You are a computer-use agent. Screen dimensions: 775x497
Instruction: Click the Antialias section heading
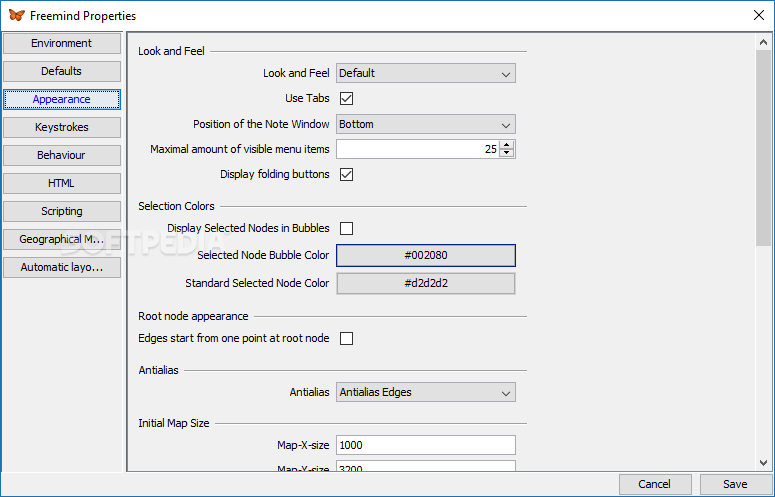(x=159, y=370)
